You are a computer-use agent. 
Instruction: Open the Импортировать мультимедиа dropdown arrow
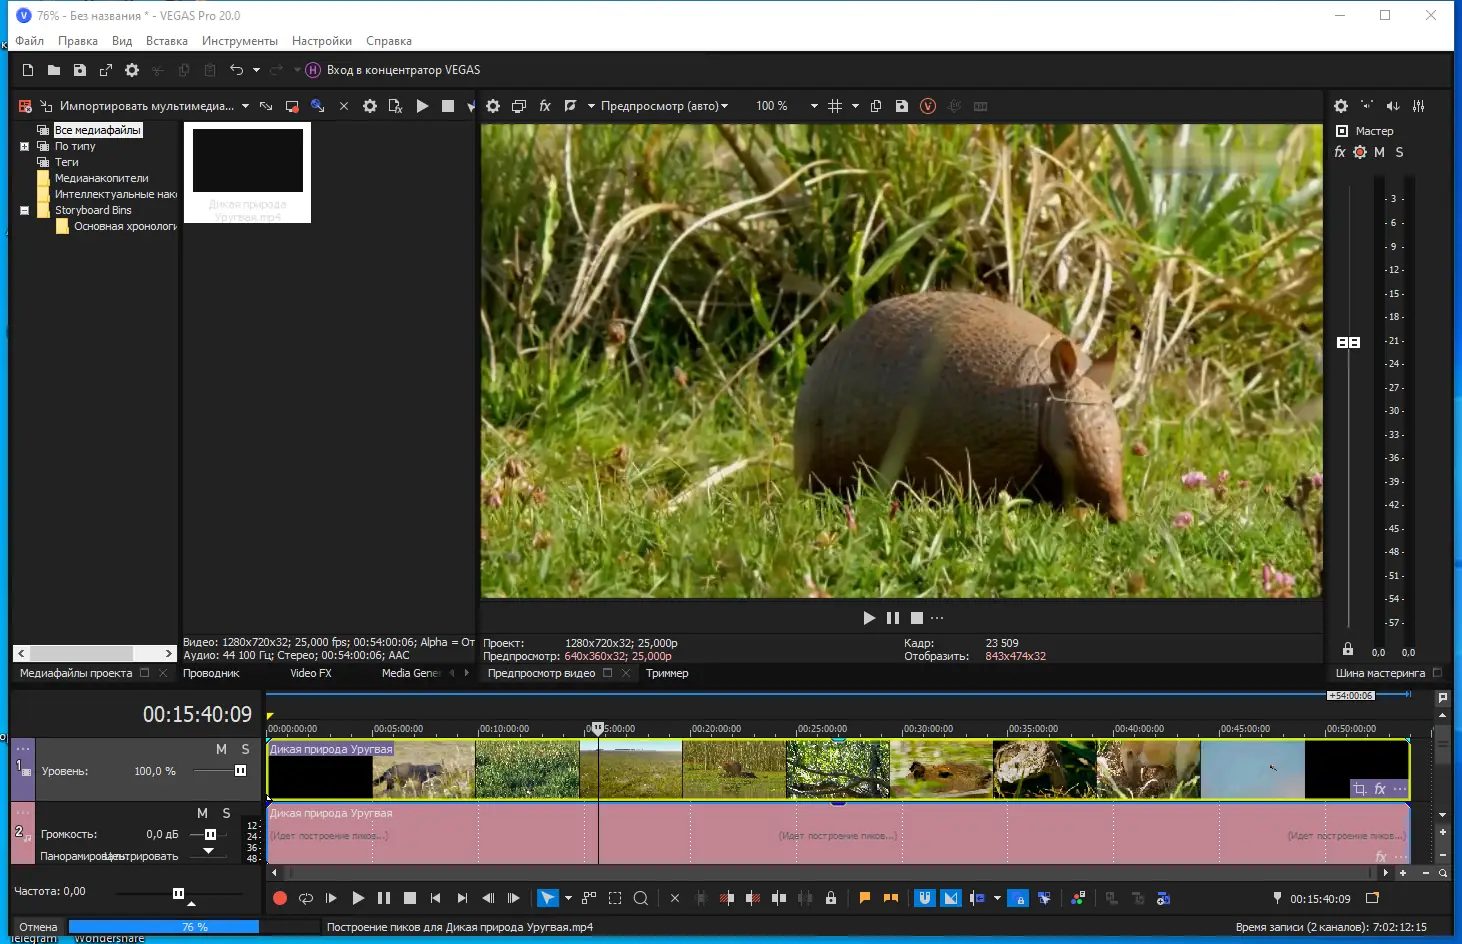(x=245, y=106)
